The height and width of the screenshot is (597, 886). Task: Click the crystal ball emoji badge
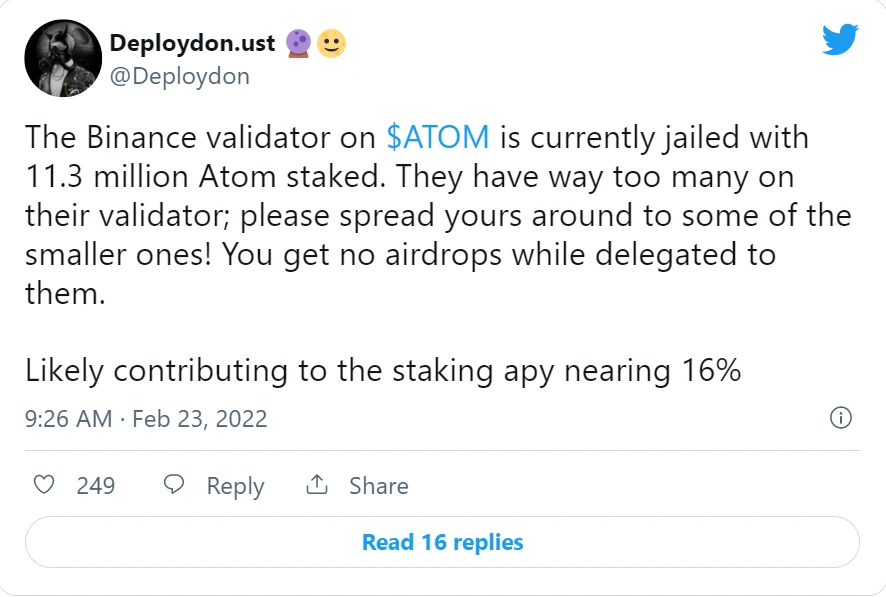click(298, 43)
